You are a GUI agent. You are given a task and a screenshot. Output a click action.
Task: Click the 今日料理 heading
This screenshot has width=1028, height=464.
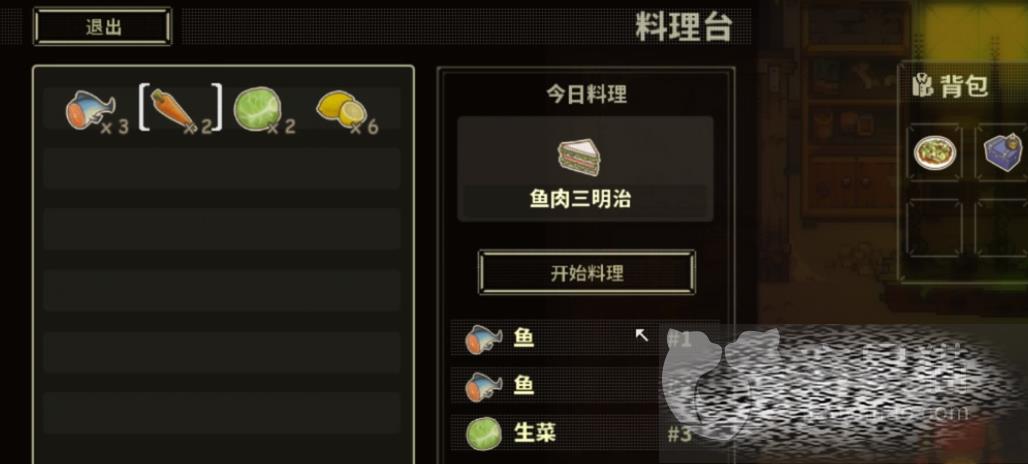coord(586,94)
